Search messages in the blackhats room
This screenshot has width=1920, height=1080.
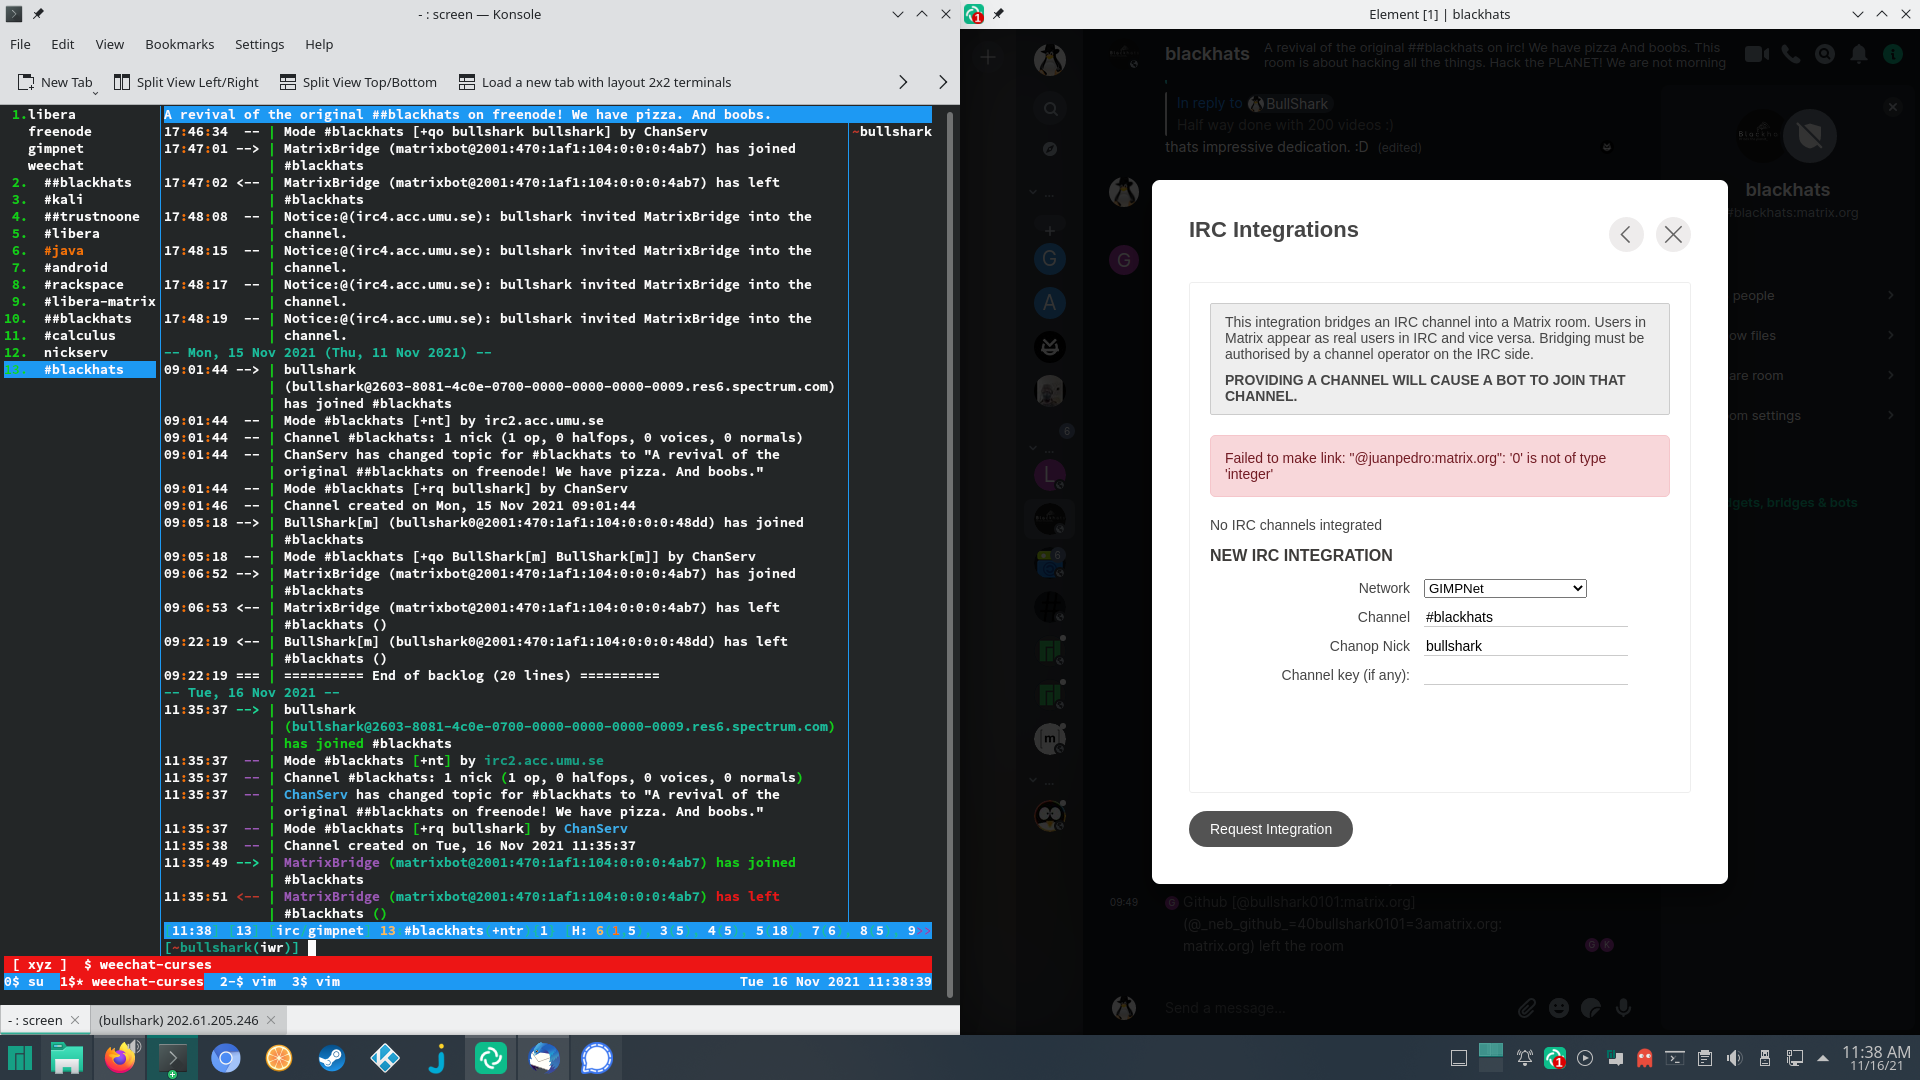[x=1825, y=54]
